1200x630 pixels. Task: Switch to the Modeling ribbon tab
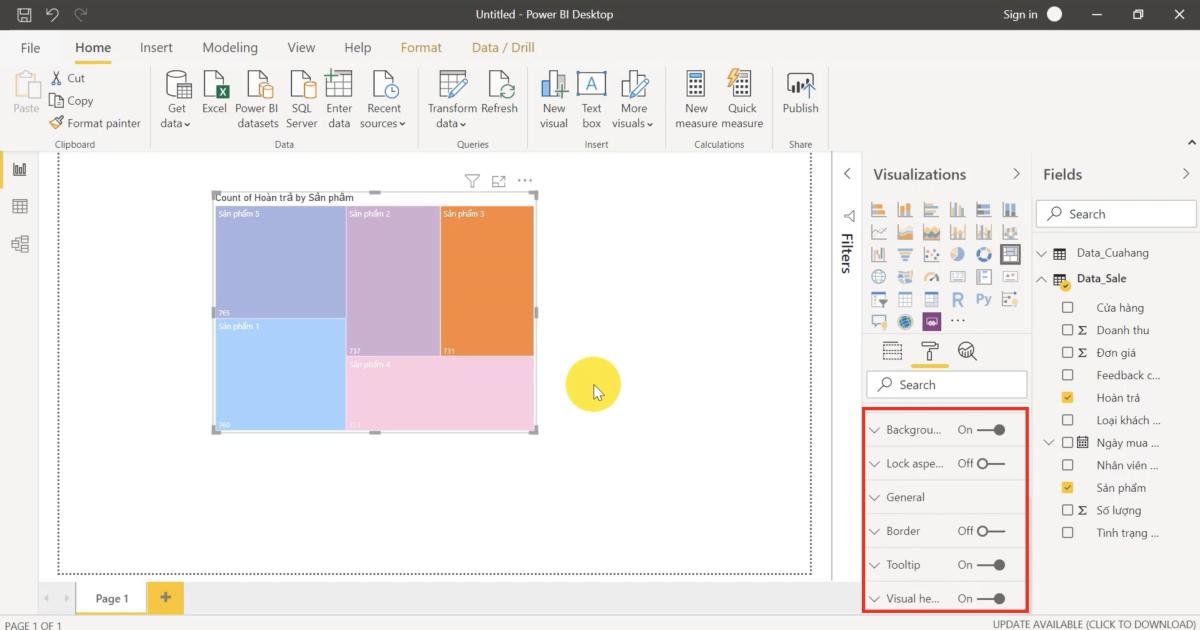[230, 47]
